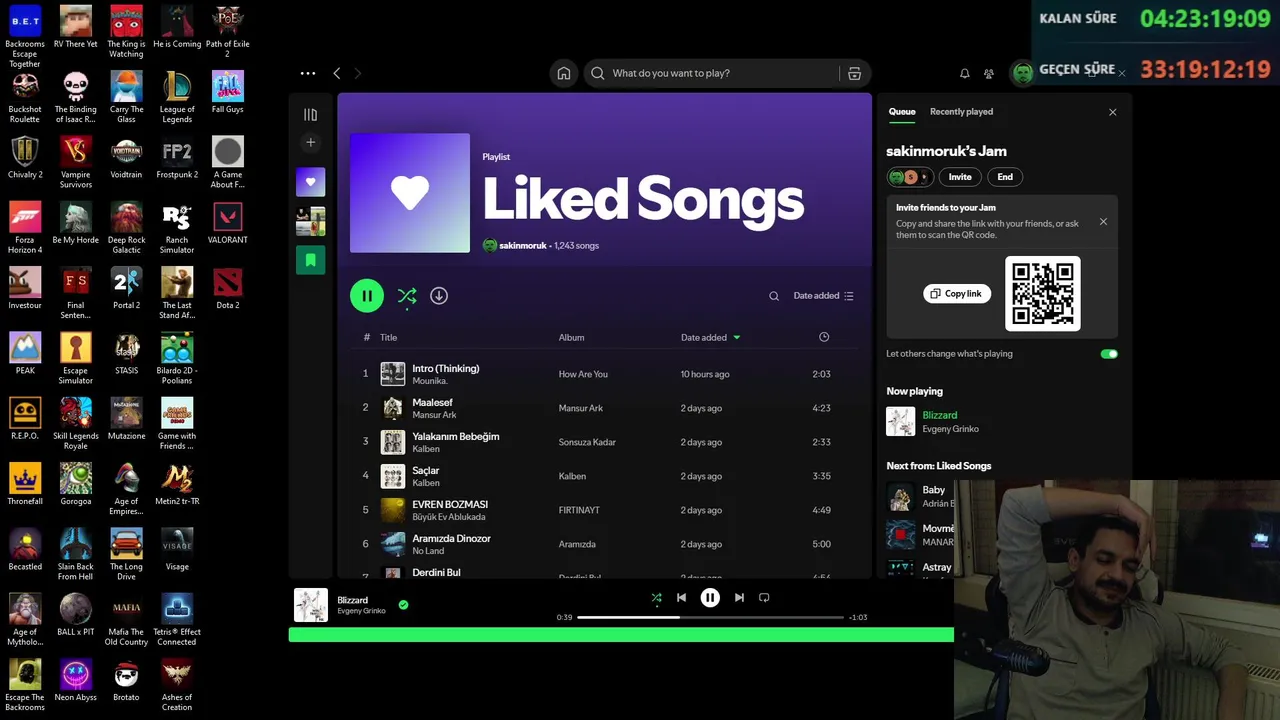
Task: Sort by Album column header
Action: point(571,337)
